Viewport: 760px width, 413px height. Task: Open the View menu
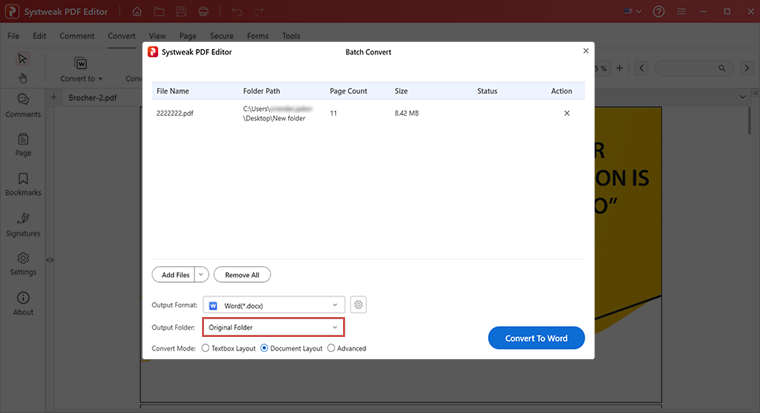(157, 36)
